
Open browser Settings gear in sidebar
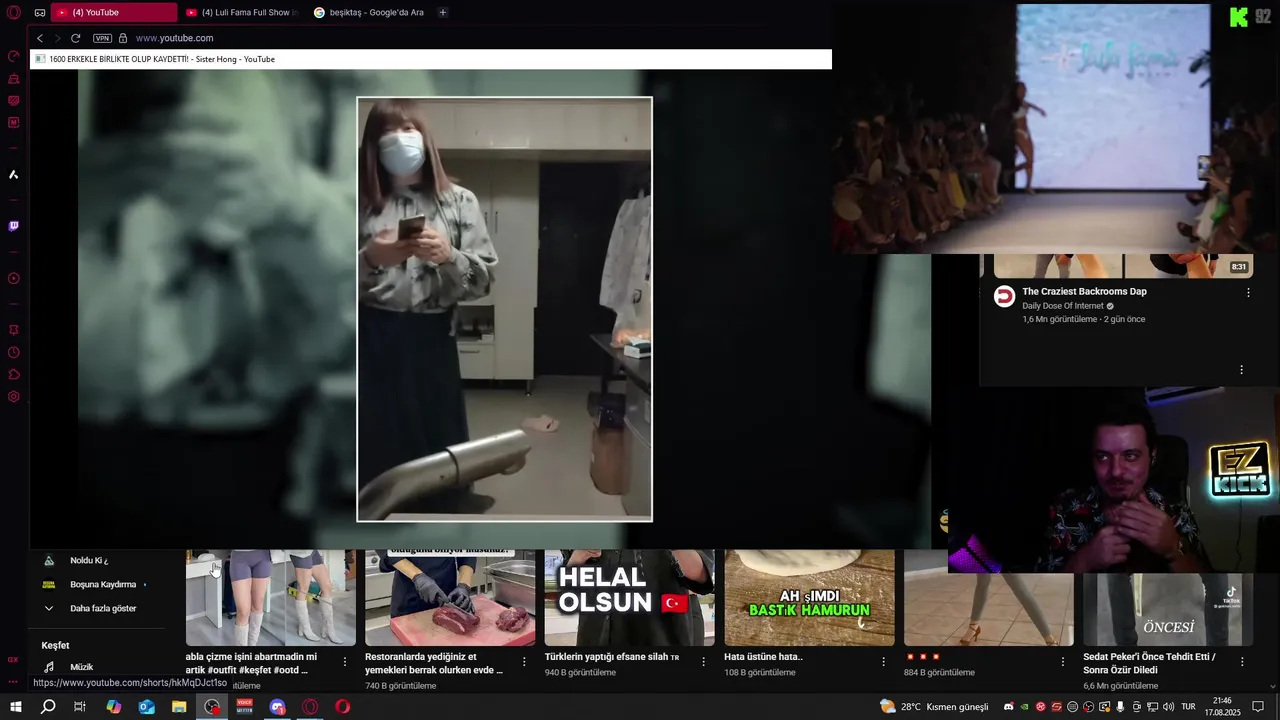point(14,397)
